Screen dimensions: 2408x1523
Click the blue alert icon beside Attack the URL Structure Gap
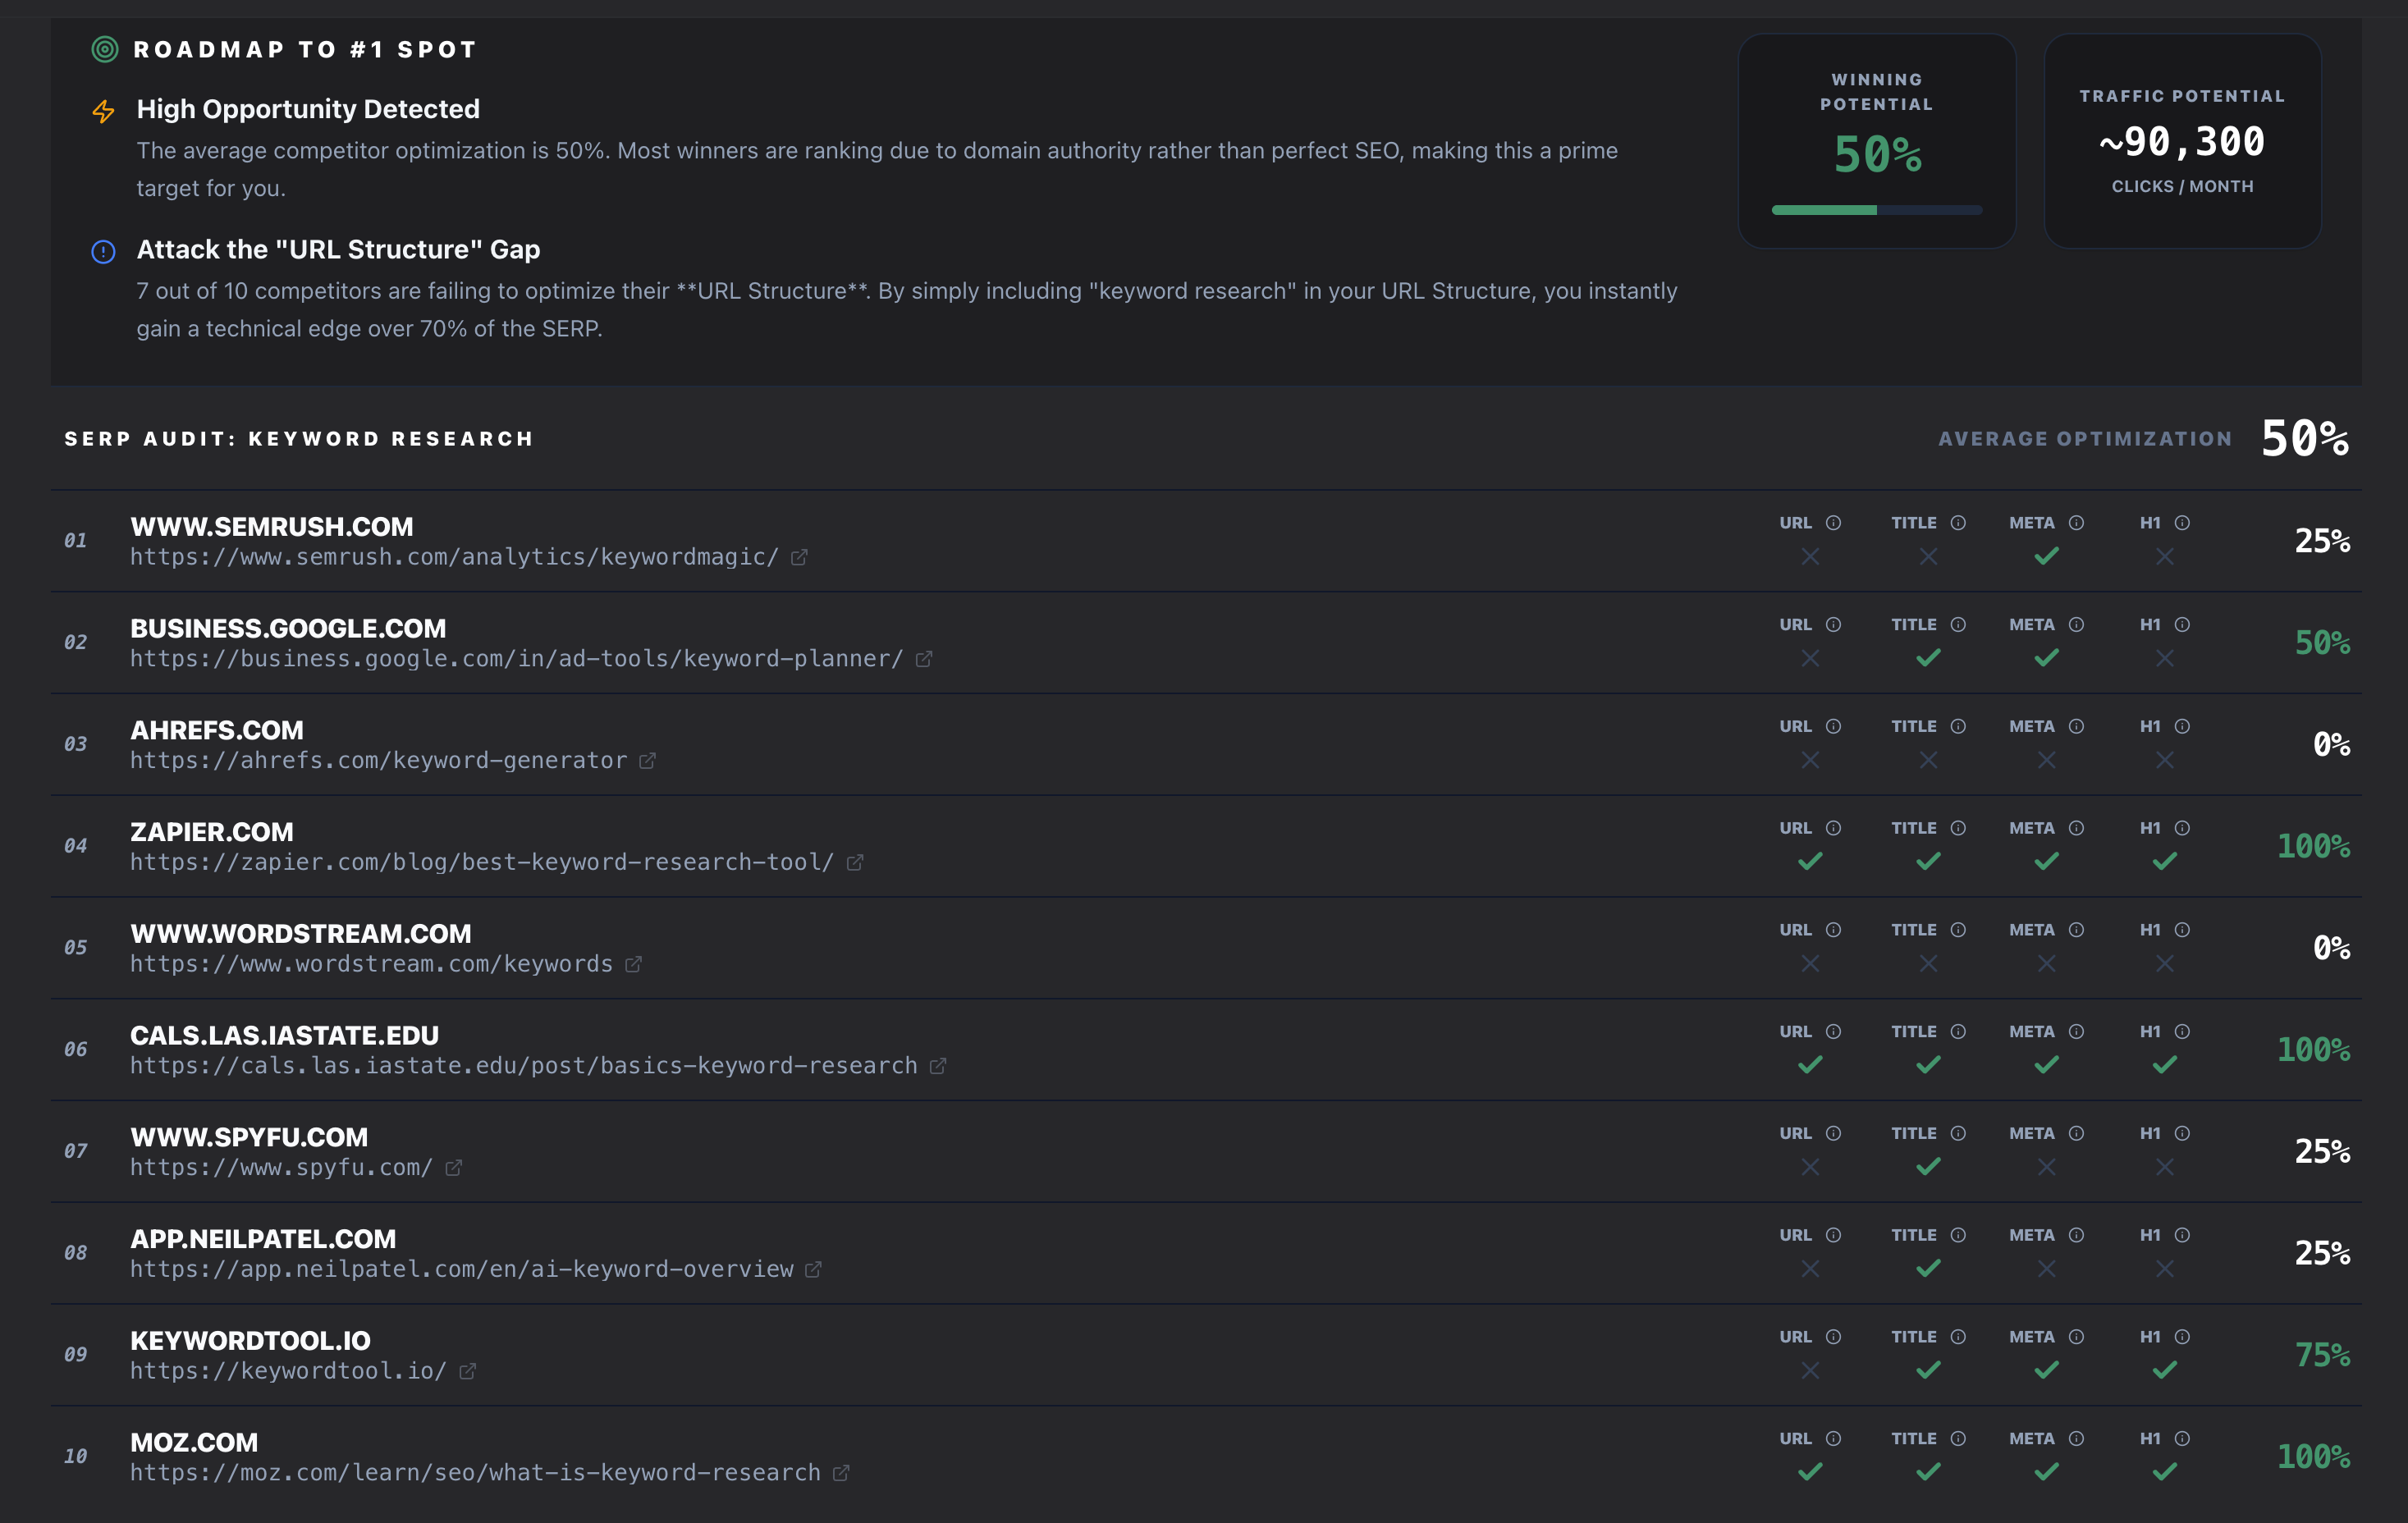tap(103, 251)
